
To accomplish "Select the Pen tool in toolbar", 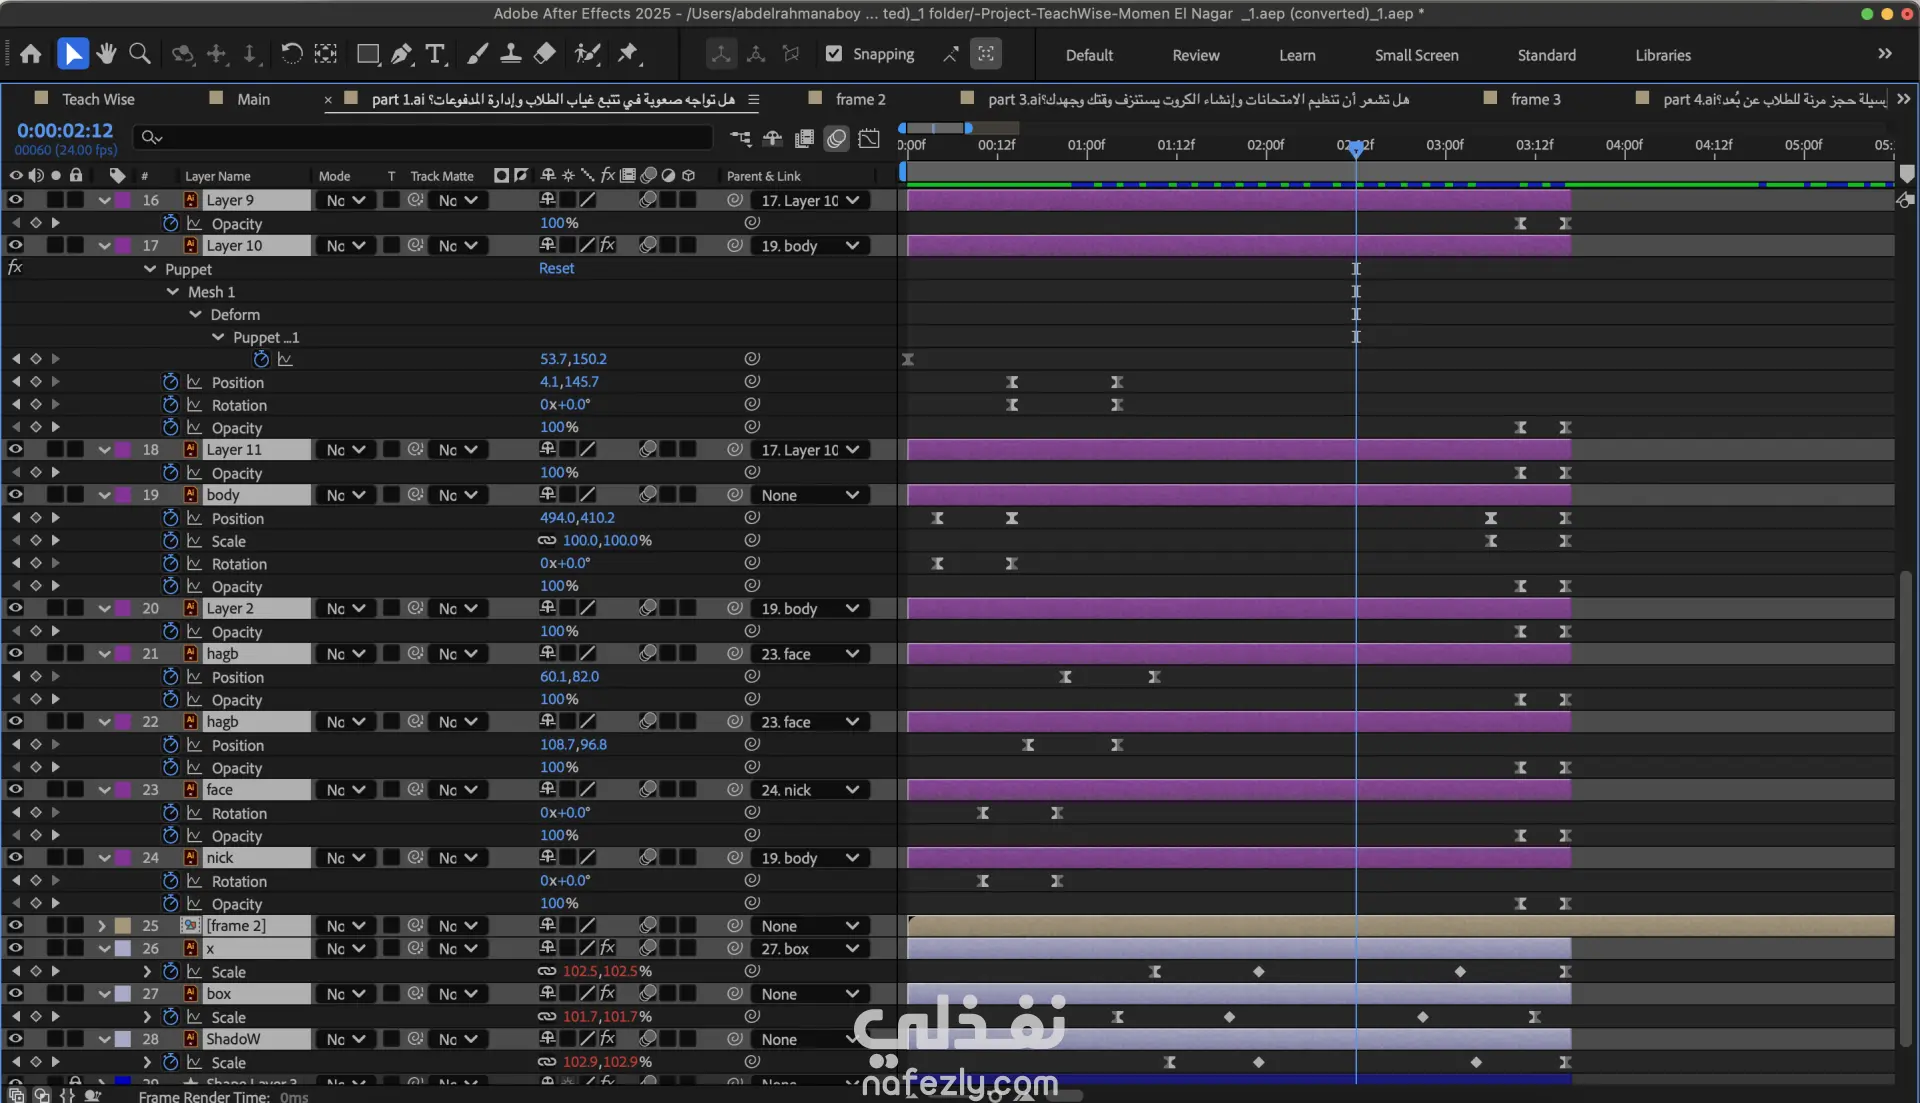I will pyautogui.click(x=402, y=54).
